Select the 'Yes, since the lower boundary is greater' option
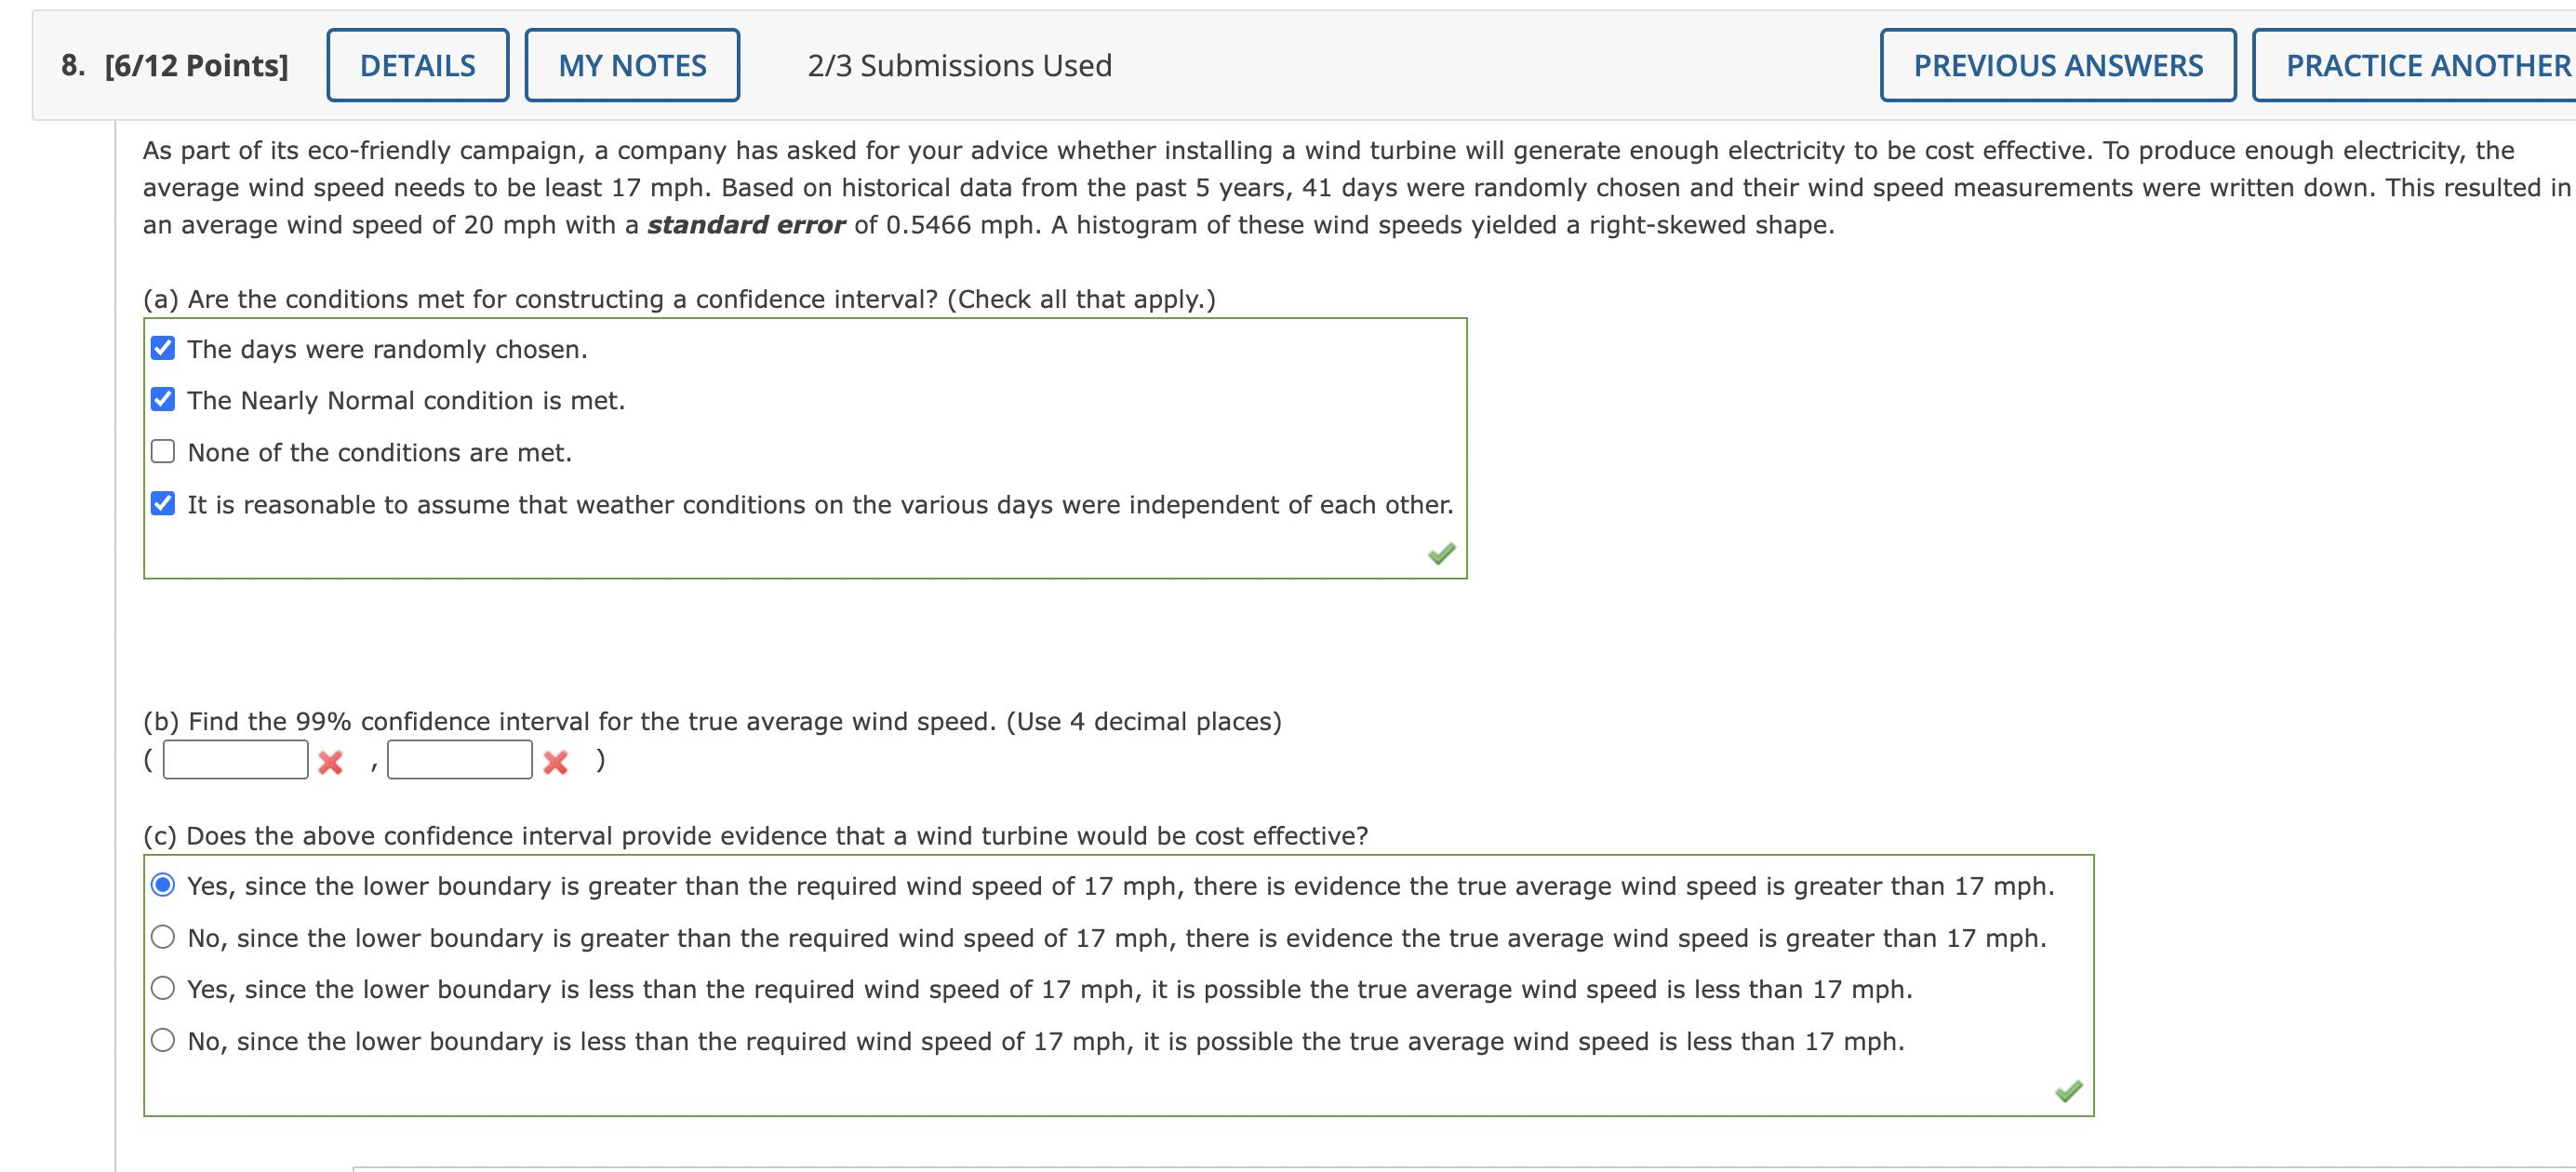Screen dimensions: 2576x1172 tap(163, 883)
